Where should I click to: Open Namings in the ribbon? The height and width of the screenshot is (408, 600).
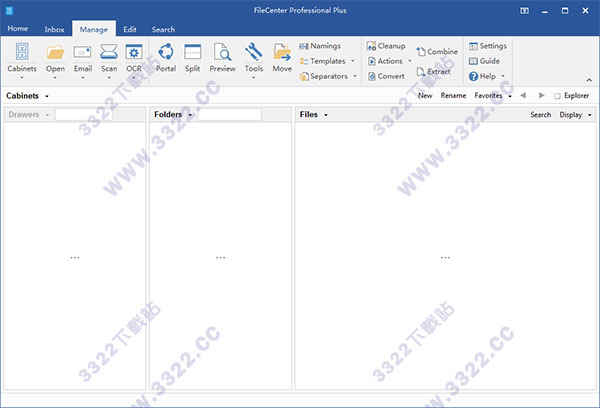[320, 46]
